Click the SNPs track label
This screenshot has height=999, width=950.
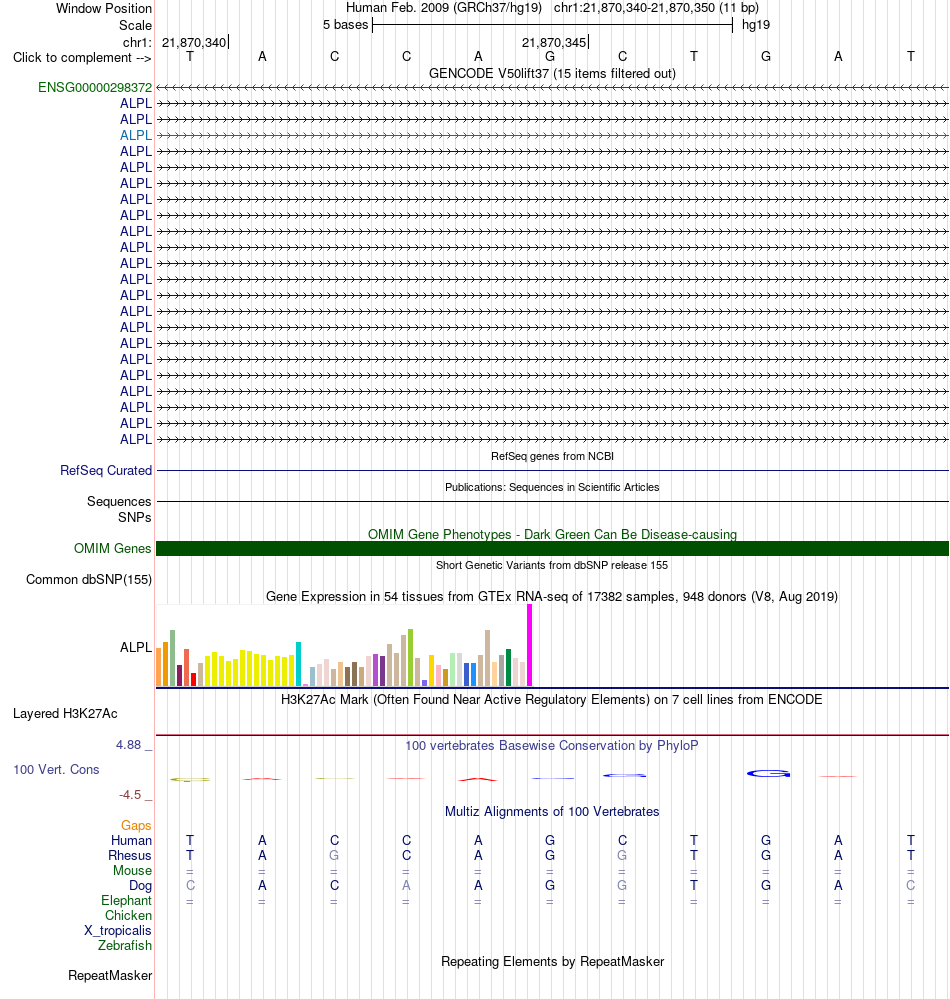click(x=134, y=517)
